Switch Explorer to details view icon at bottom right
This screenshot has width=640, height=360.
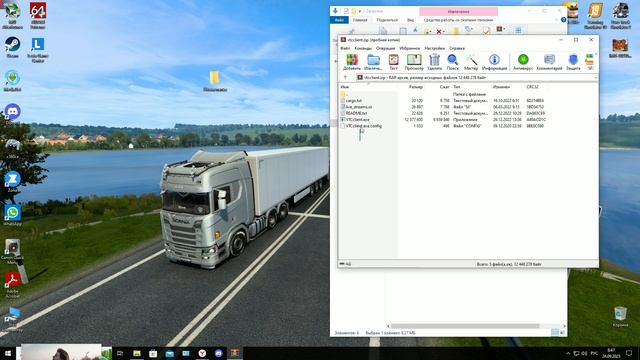click(x=555, y=333)
